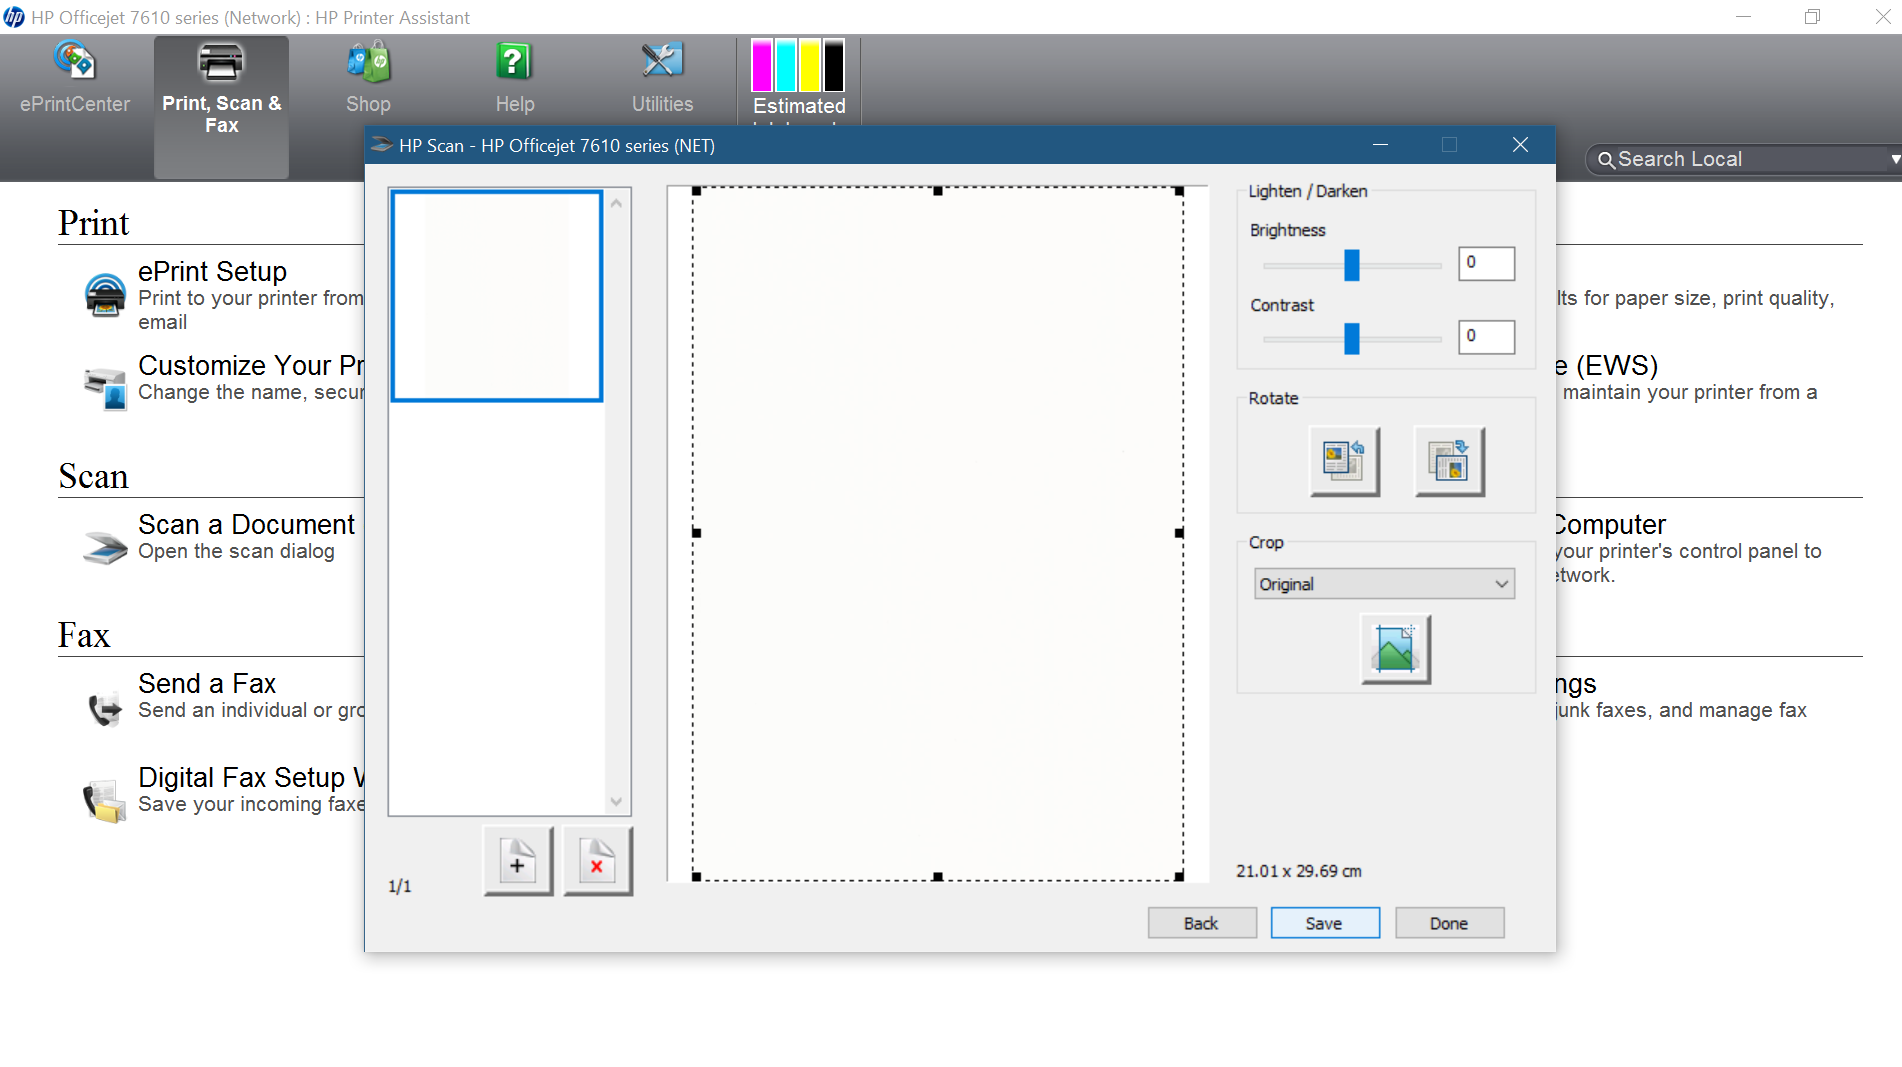
Task: Rotate the scanned page left
Action: click(1344, 461)
